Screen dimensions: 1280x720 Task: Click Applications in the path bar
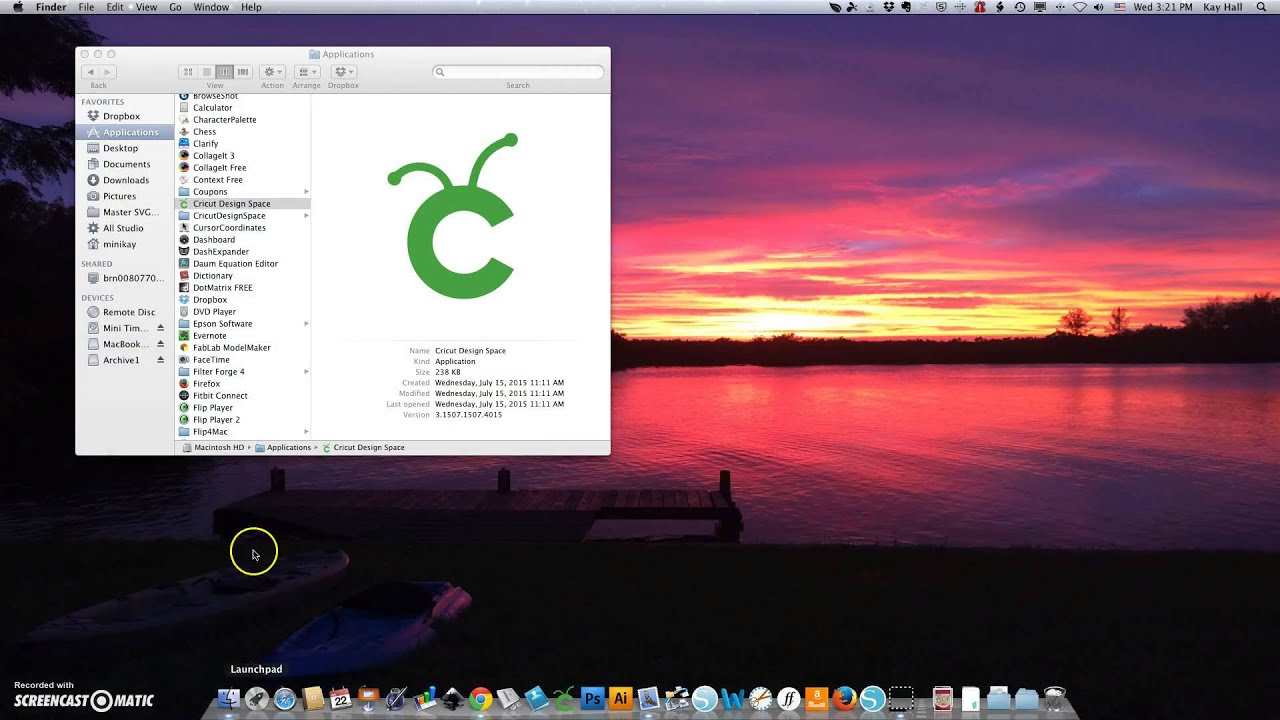tap(283, 448)
